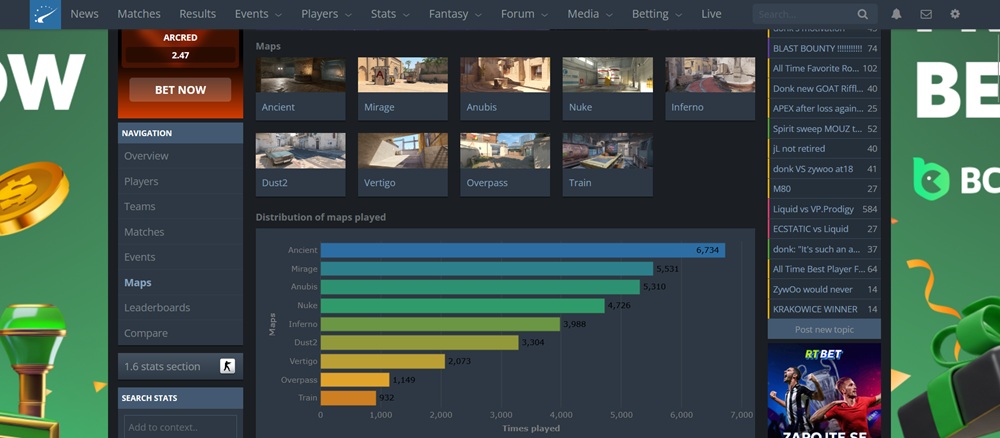Viewport: 1000px width, 438px height.
Task: Click the Vertigo bar in chart
Action: [x=383, y=361]
